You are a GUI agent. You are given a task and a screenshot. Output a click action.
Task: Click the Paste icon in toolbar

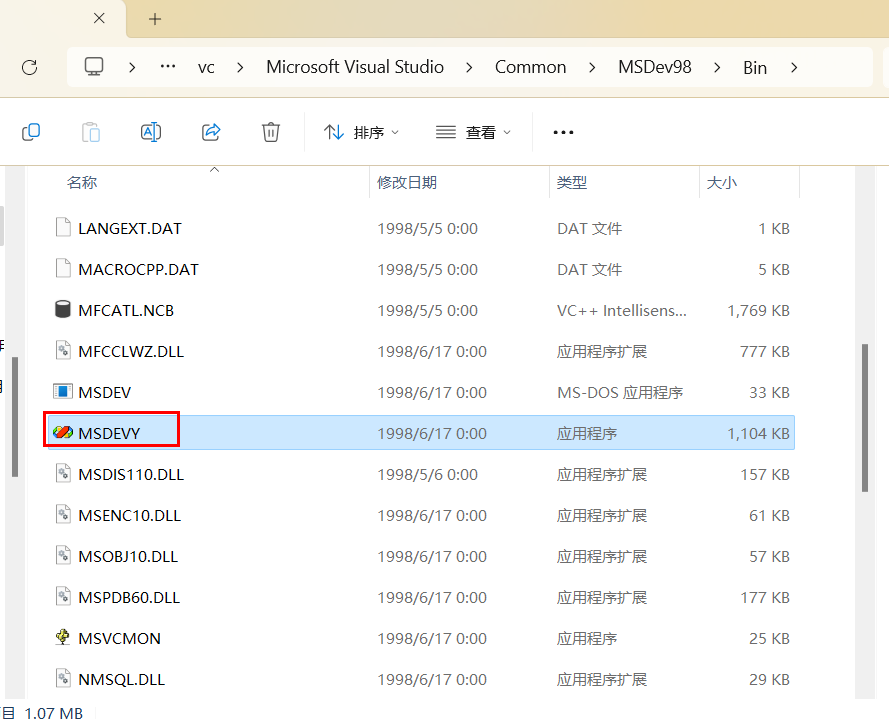pyautogui.click(x=91, y=132)
